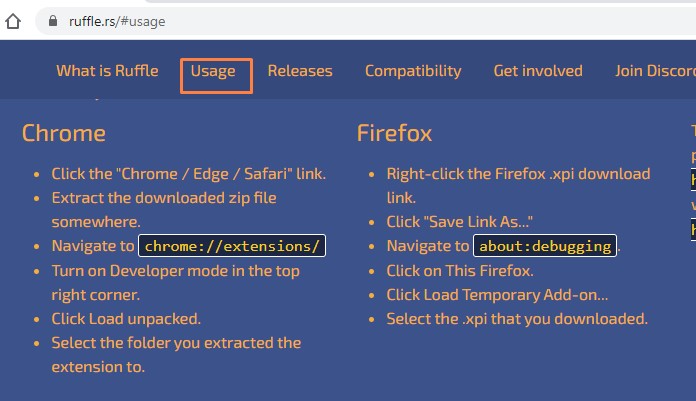Click the Chrome section heading

64,133
